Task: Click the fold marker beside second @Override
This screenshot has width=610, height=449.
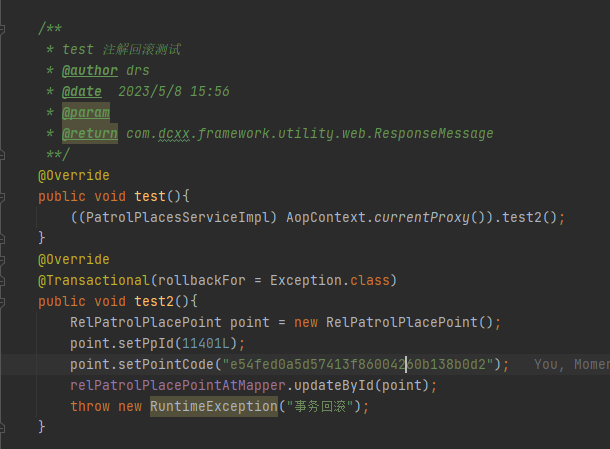Action: click(x=2, y=260)
